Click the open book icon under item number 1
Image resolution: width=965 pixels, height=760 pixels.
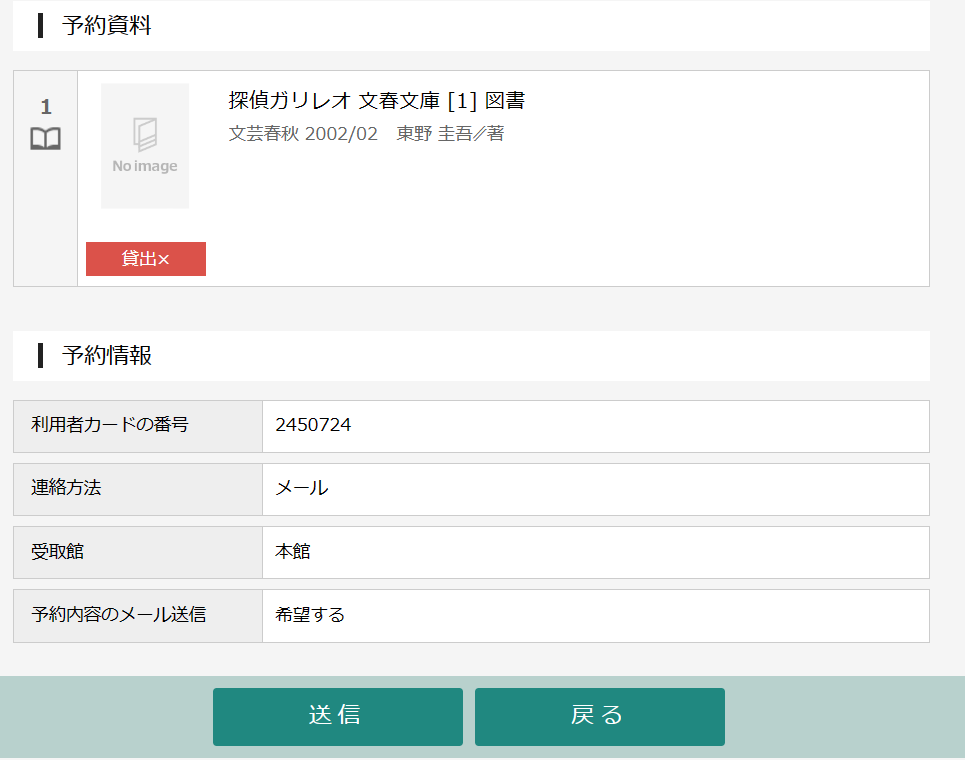[45, 139]
